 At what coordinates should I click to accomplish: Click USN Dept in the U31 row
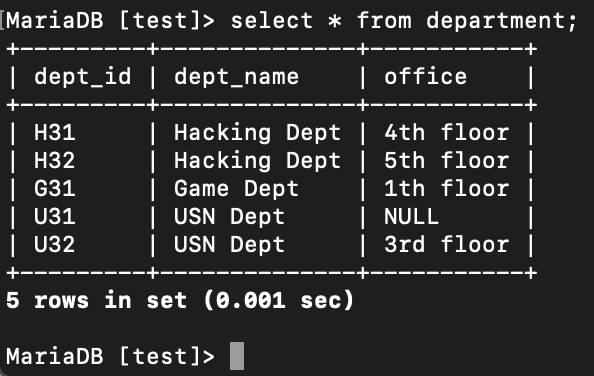pyautogui.click(x=229, y=217)
